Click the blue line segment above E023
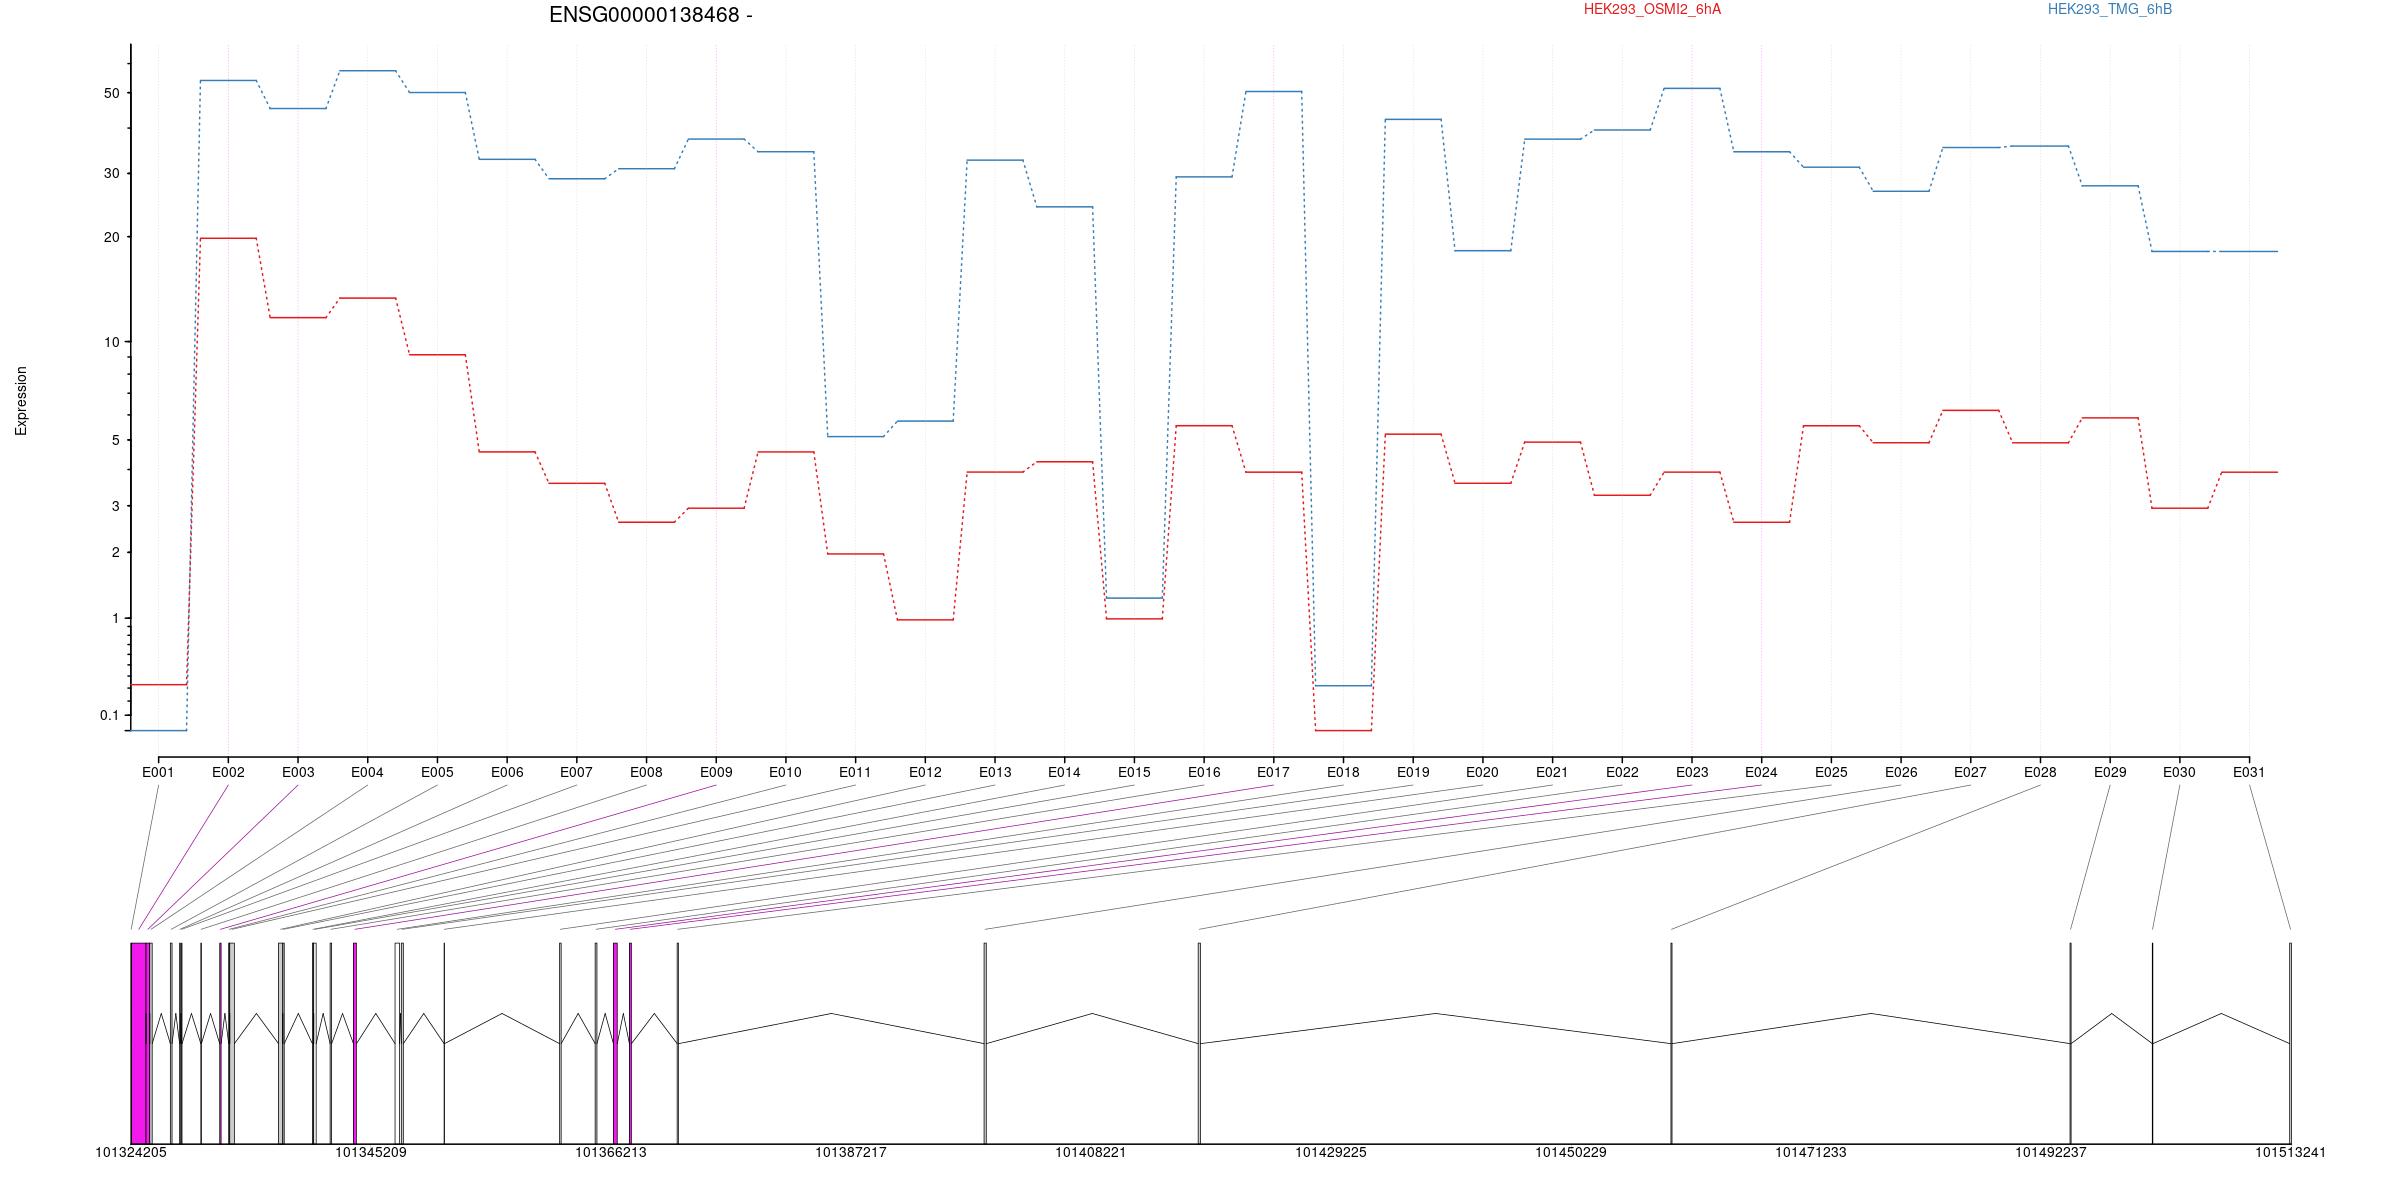The width and height of the screenshot is (2400, 1200). point(1692,88)
